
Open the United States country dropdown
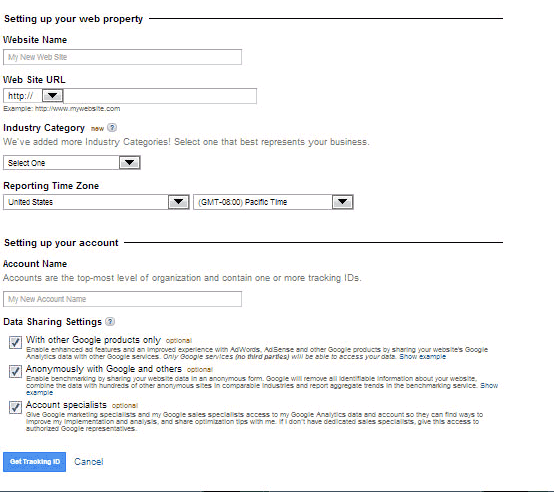tap(96, 202)
